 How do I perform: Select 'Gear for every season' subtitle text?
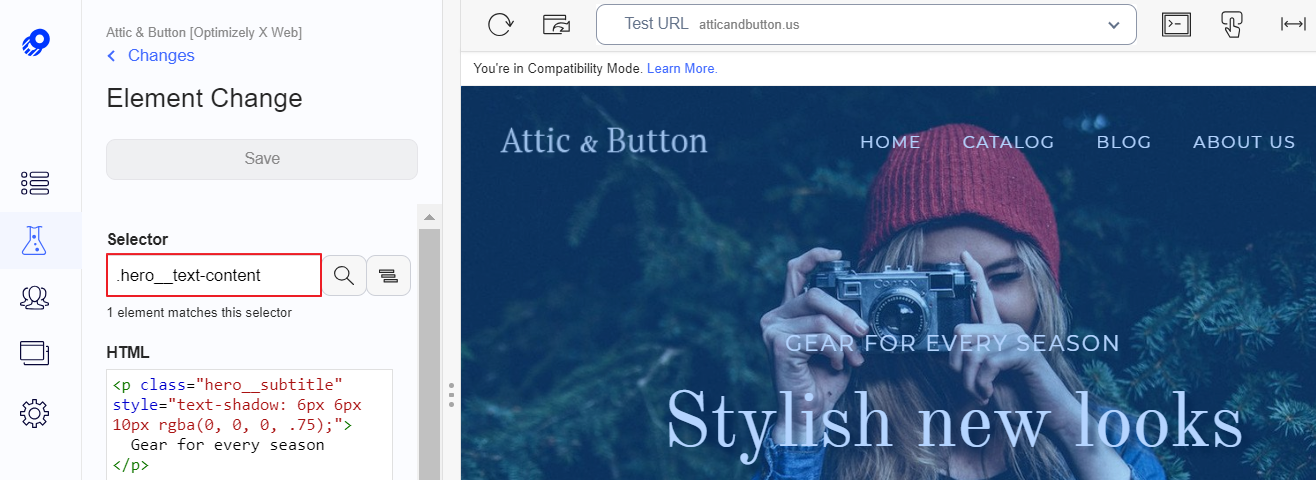[952, 344]
